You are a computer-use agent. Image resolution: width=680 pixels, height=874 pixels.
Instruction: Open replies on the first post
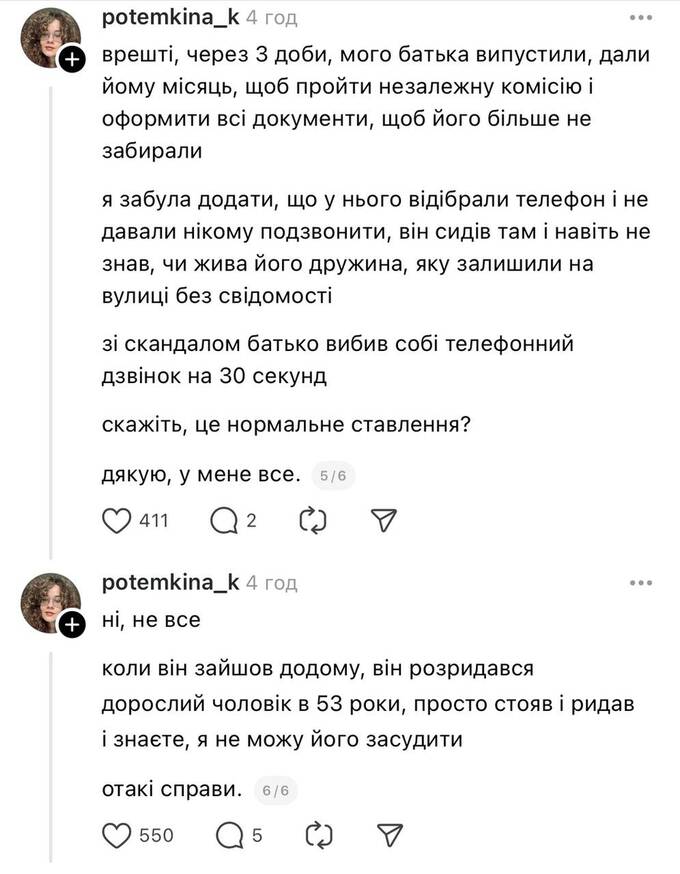click(x=224, y=520)
